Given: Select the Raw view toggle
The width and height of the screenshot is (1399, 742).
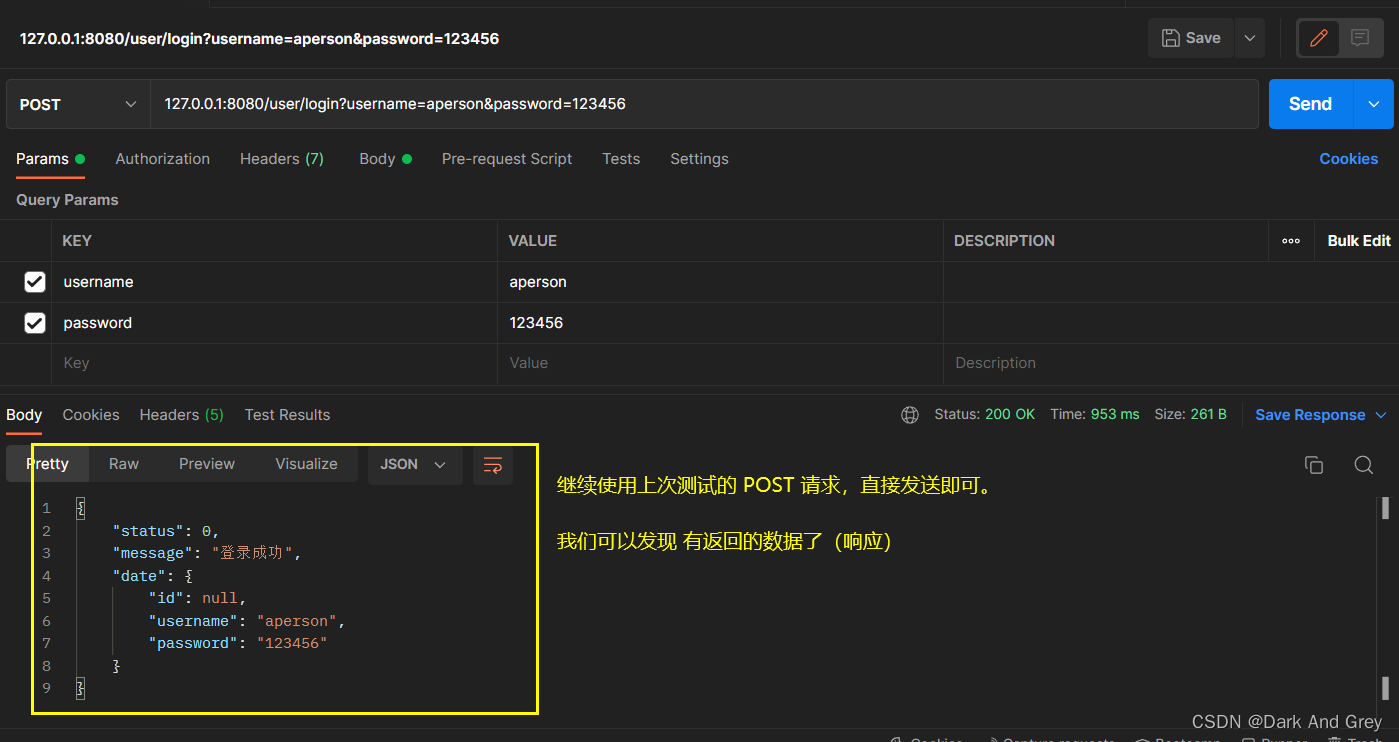Looking at the screenshot, I should click(x=124, y=464).
